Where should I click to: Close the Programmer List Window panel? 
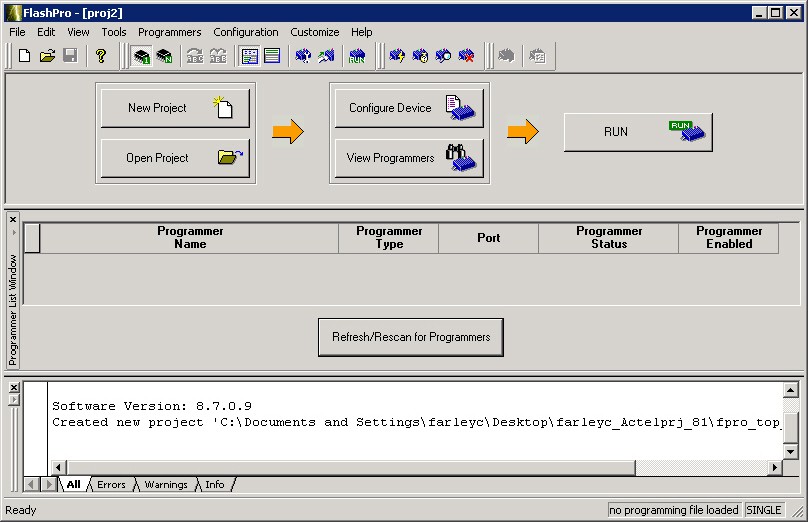click(13, 220)
